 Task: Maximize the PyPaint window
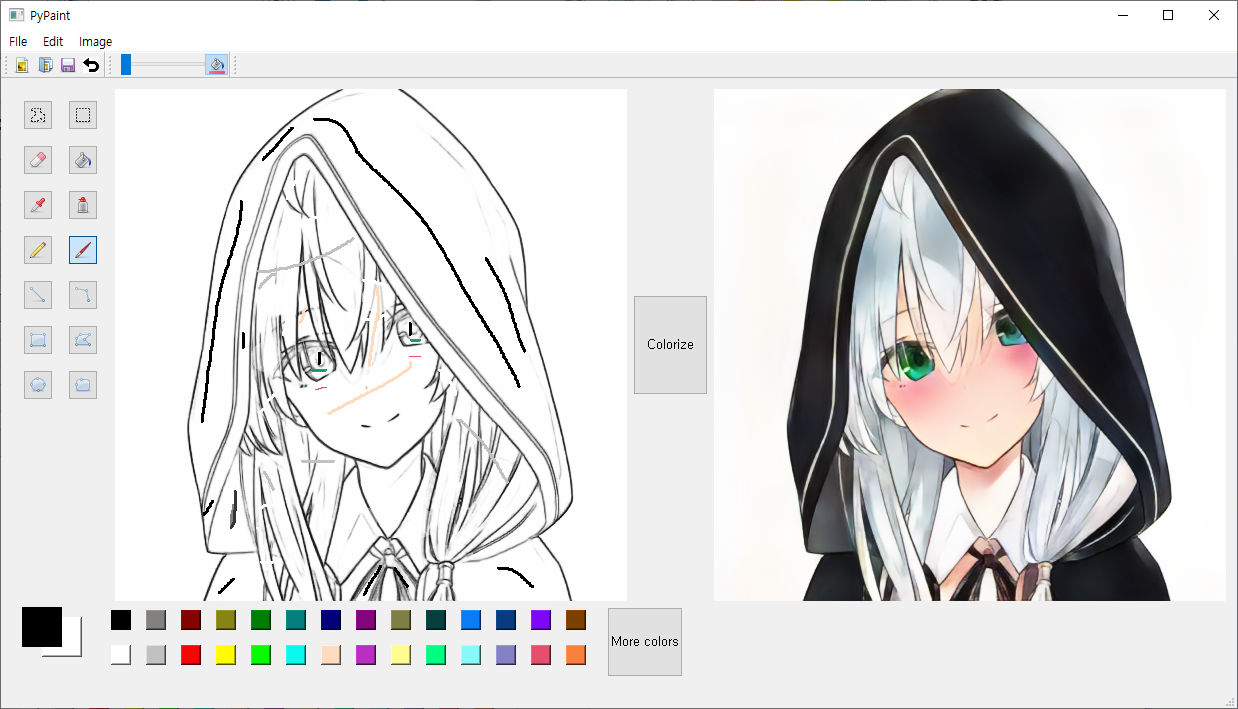[1168, 15]
